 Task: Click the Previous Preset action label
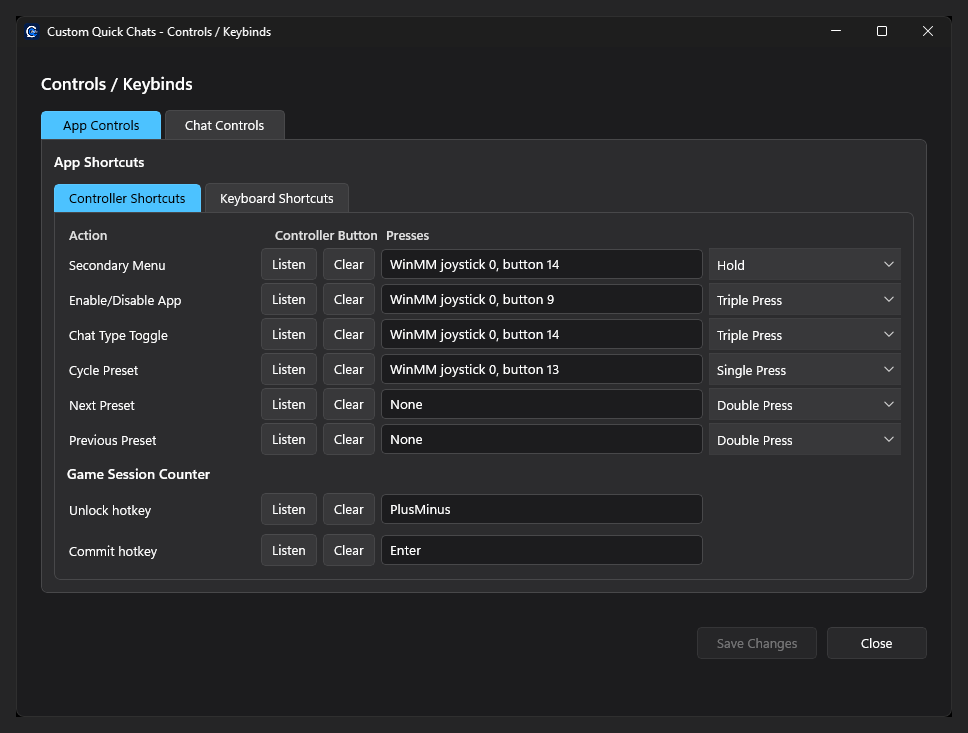(113, 440)
